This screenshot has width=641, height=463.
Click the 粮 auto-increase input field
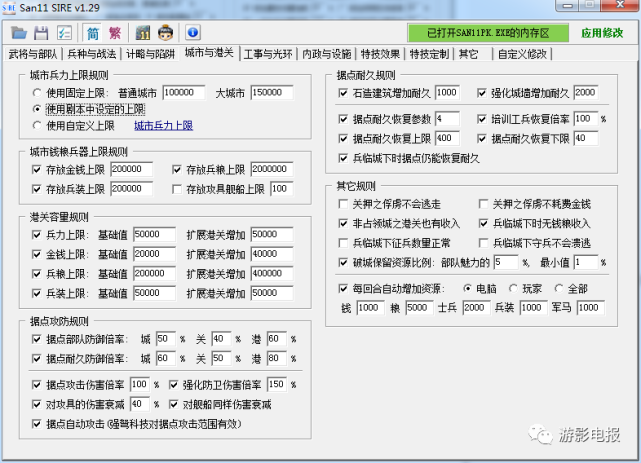(419, 307)
